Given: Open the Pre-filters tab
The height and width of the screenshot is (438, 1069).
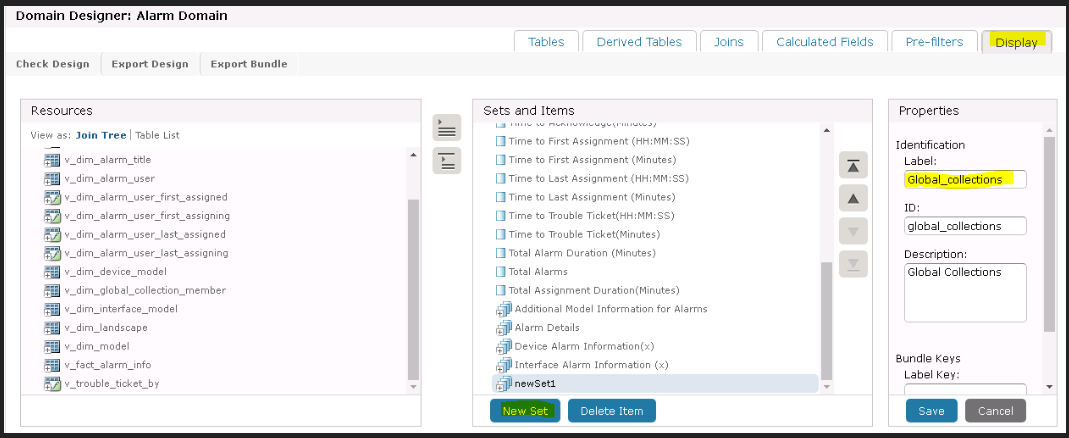Looking at the screenshot, I should 934,42.
